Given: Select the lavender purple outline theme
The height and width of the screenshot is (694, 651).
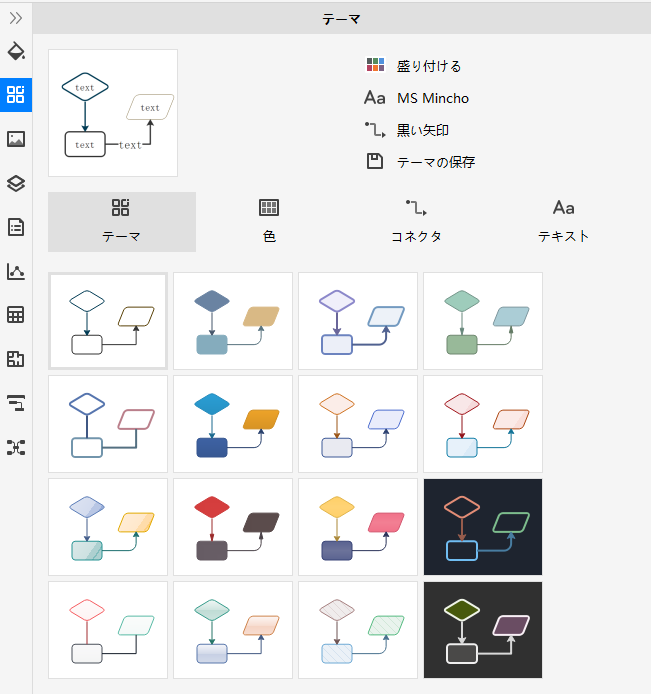Looking at the screenshot, I should pyautogui.click(x=358, y=321).
